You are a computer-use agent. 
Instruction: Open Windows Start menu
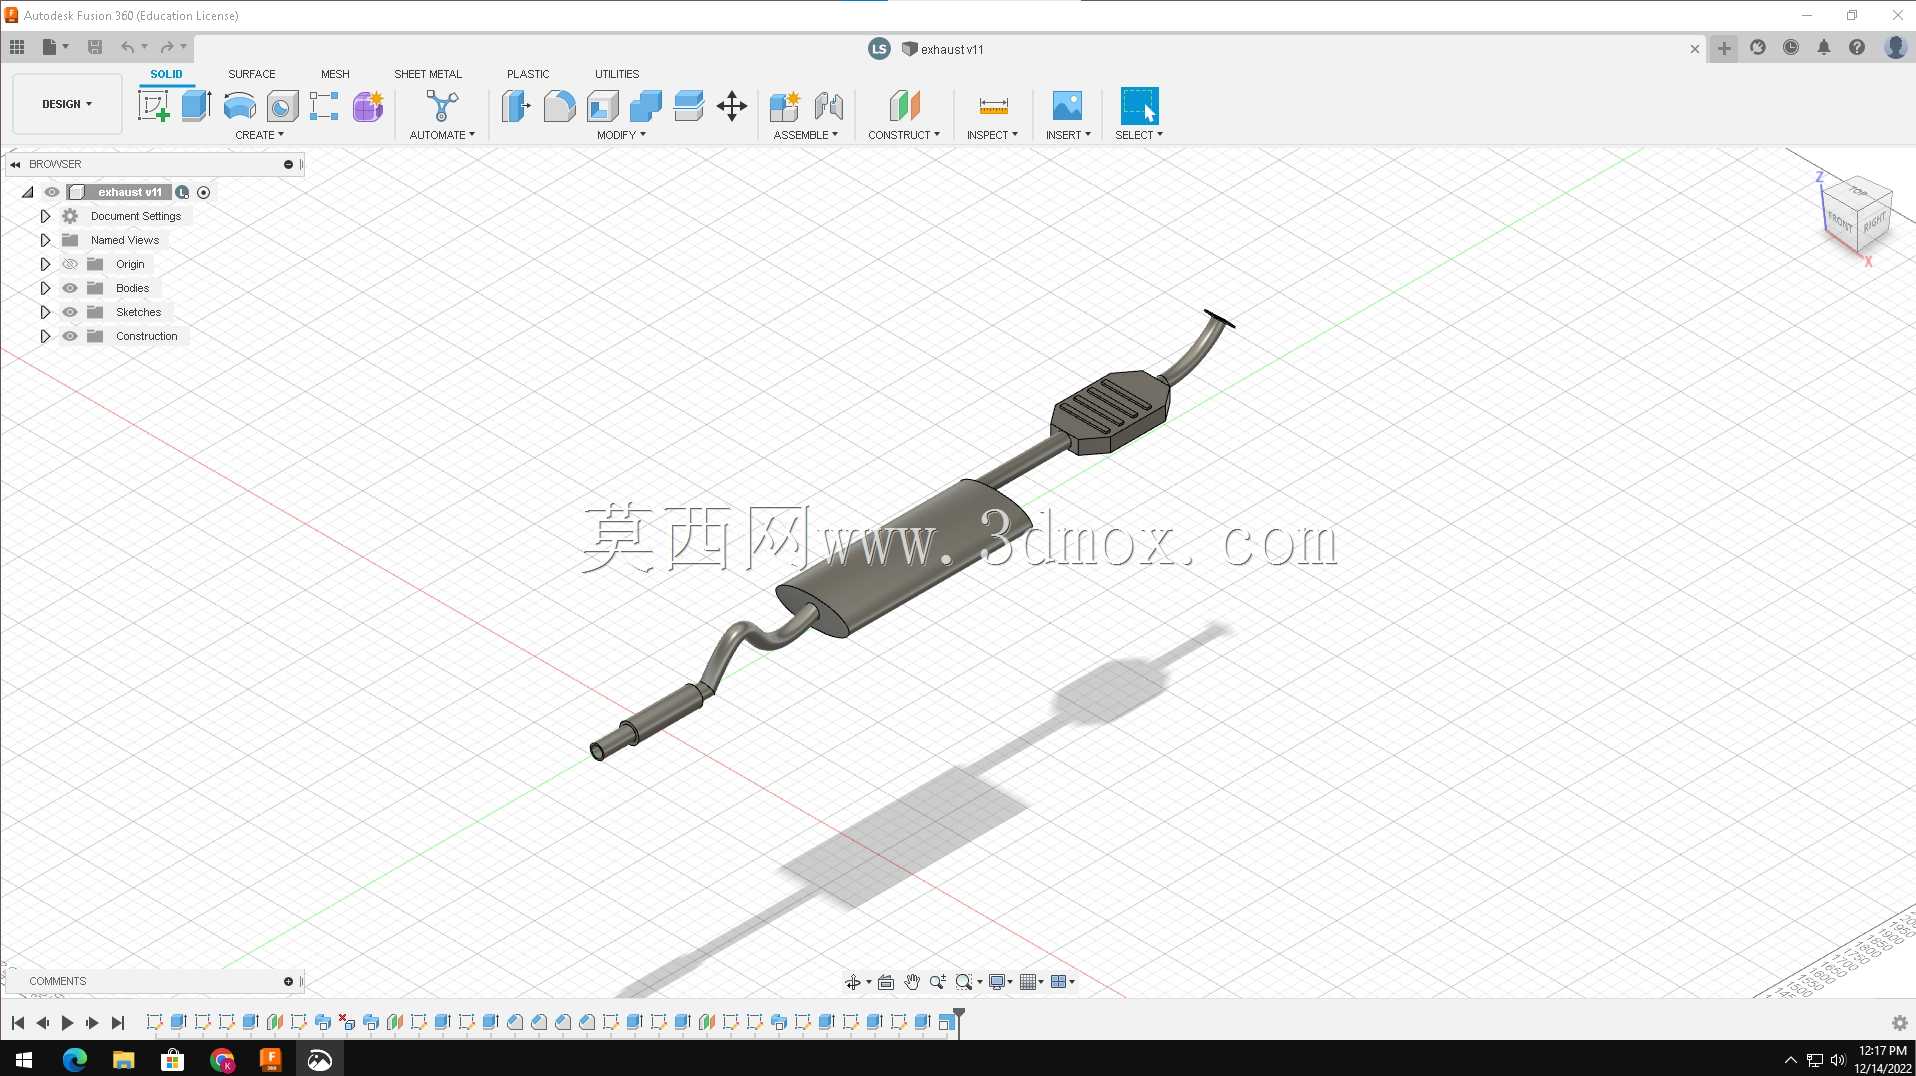[24, 1059]
